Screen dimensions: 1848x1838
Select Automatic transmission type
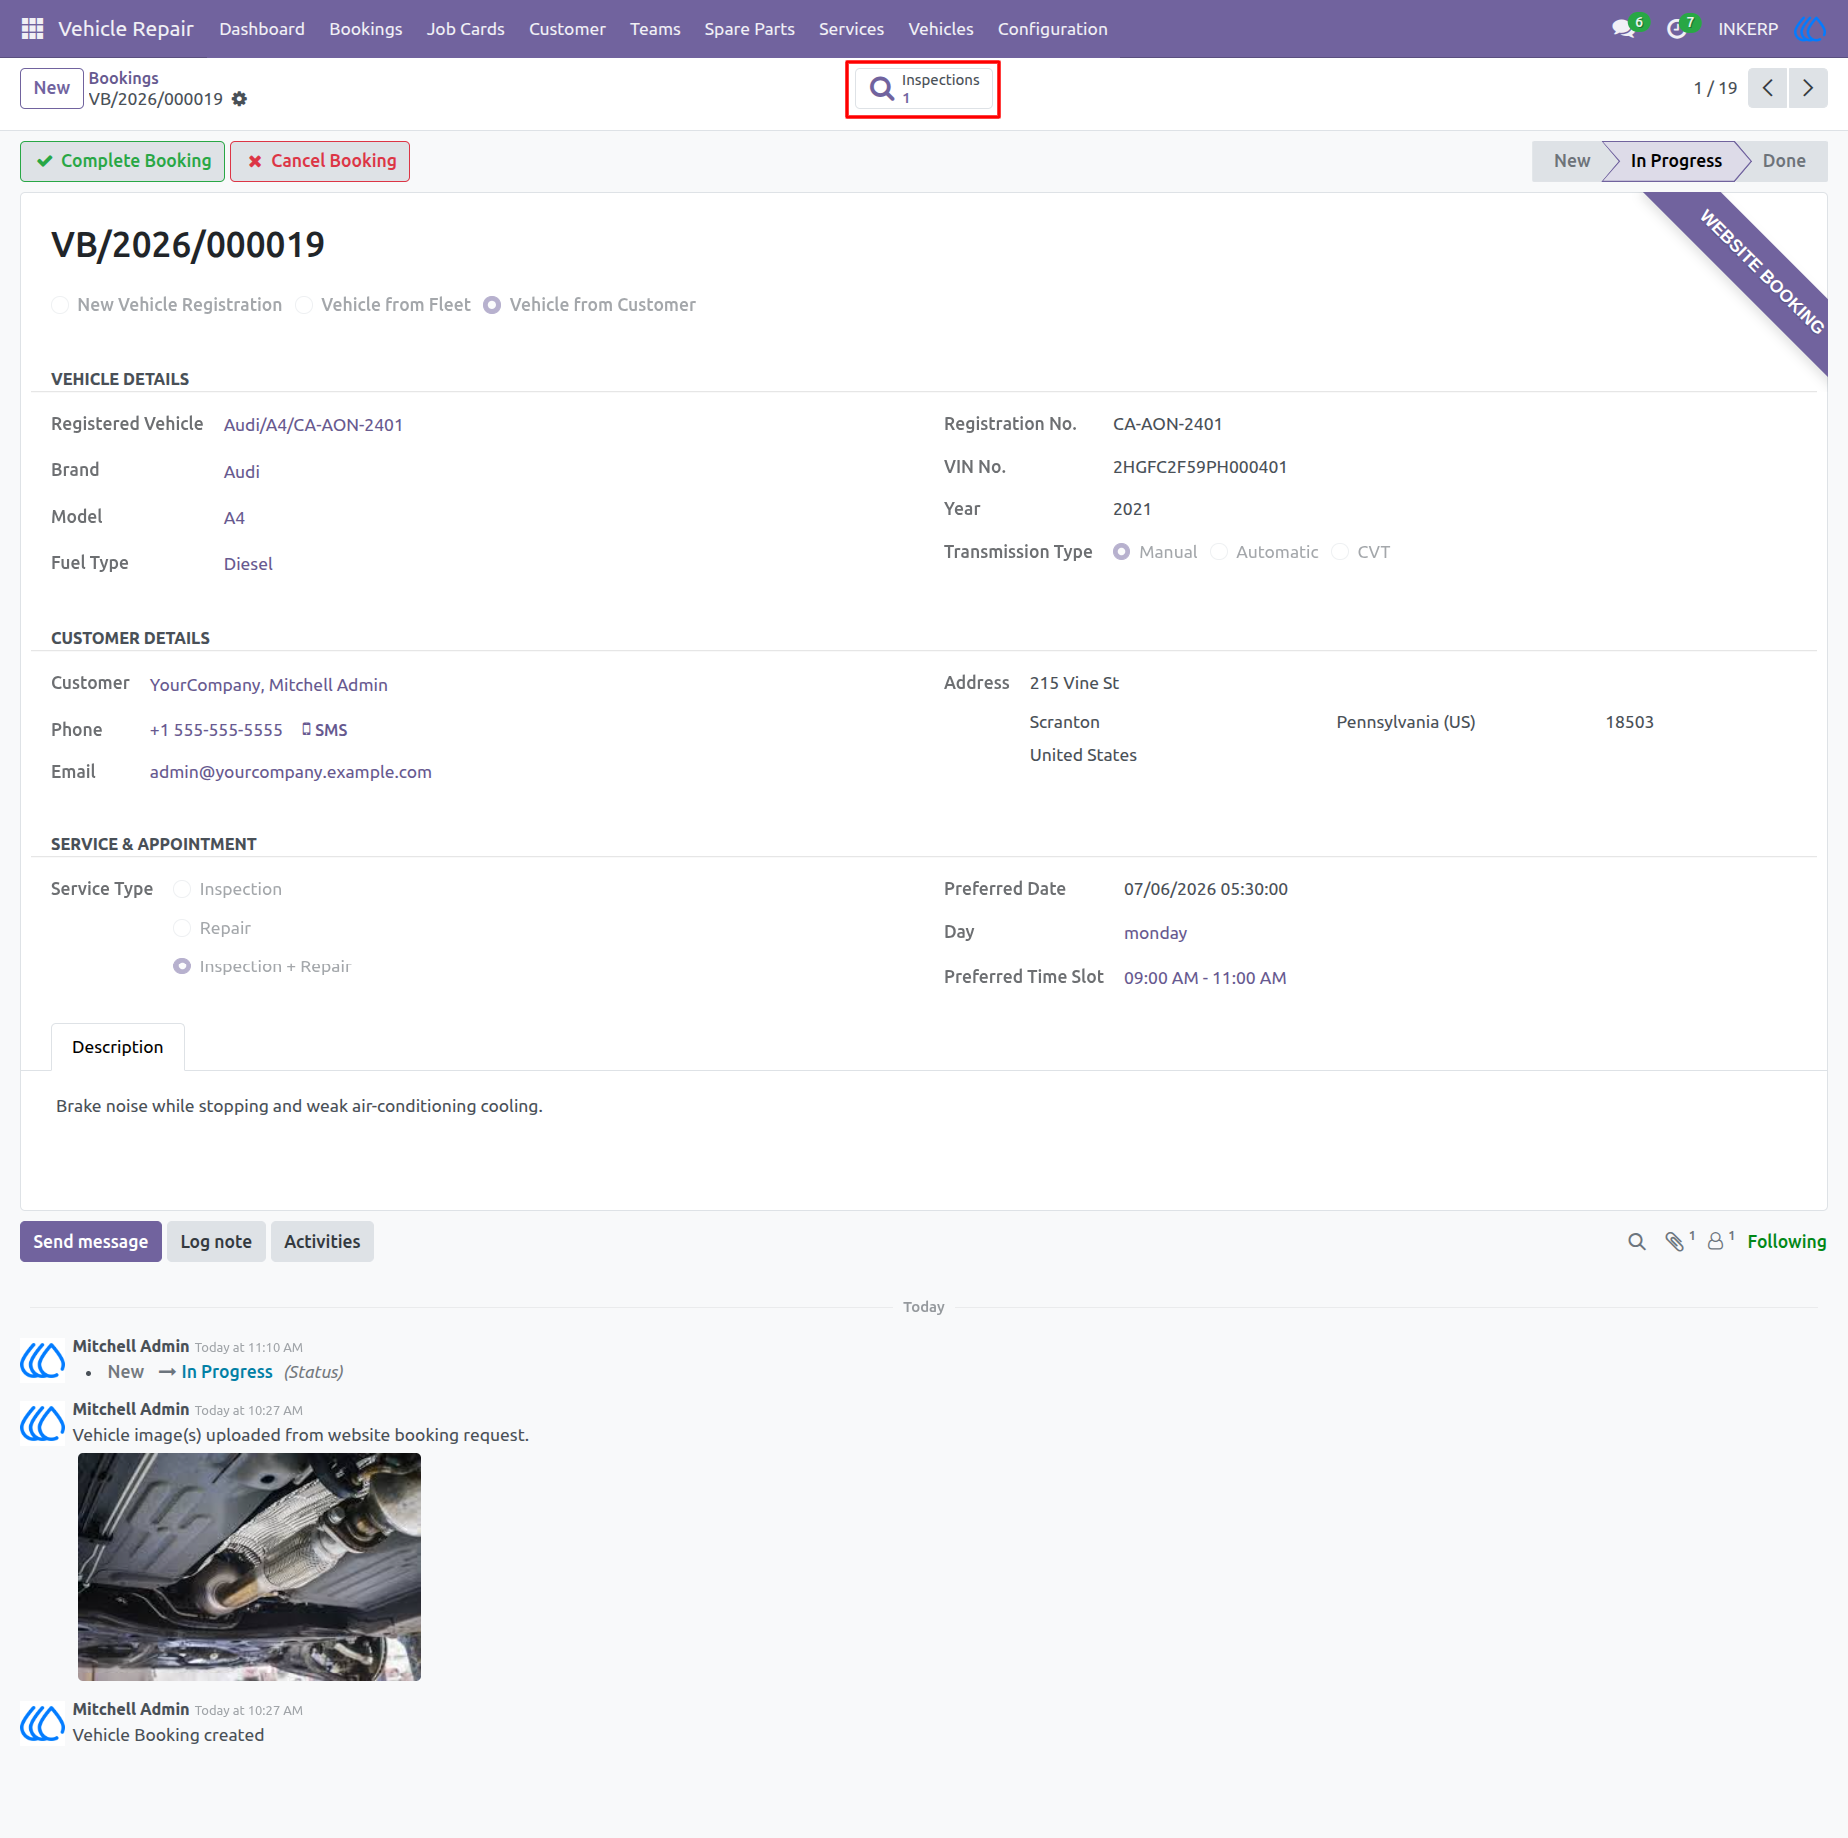click(x=1219, y=552)
